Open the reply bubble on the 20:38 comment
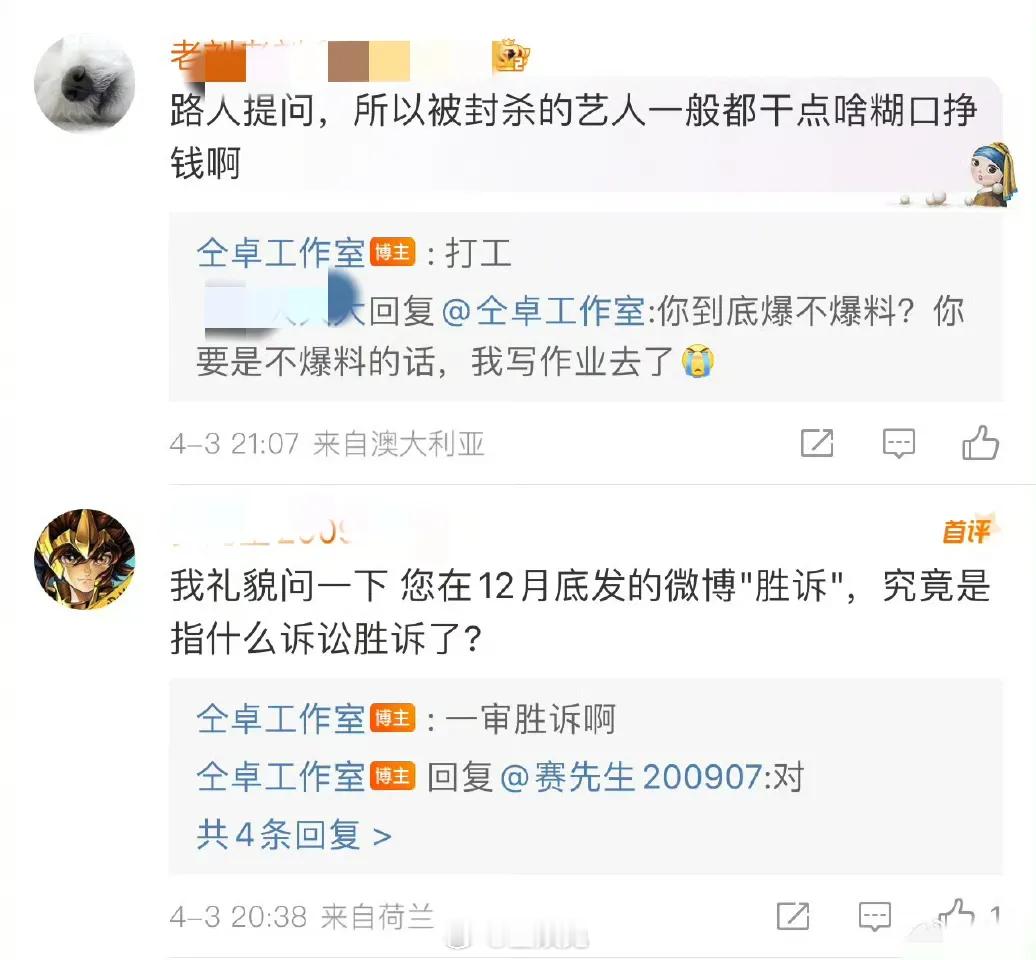This screenshot has height=960, width=1036. [x=874, y=917]
